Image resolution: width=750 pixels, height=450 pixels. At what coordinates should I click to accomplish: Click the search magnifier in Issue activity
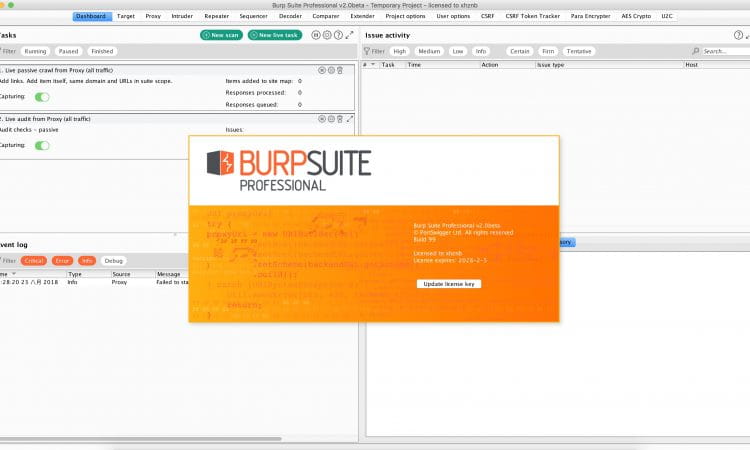696,51
